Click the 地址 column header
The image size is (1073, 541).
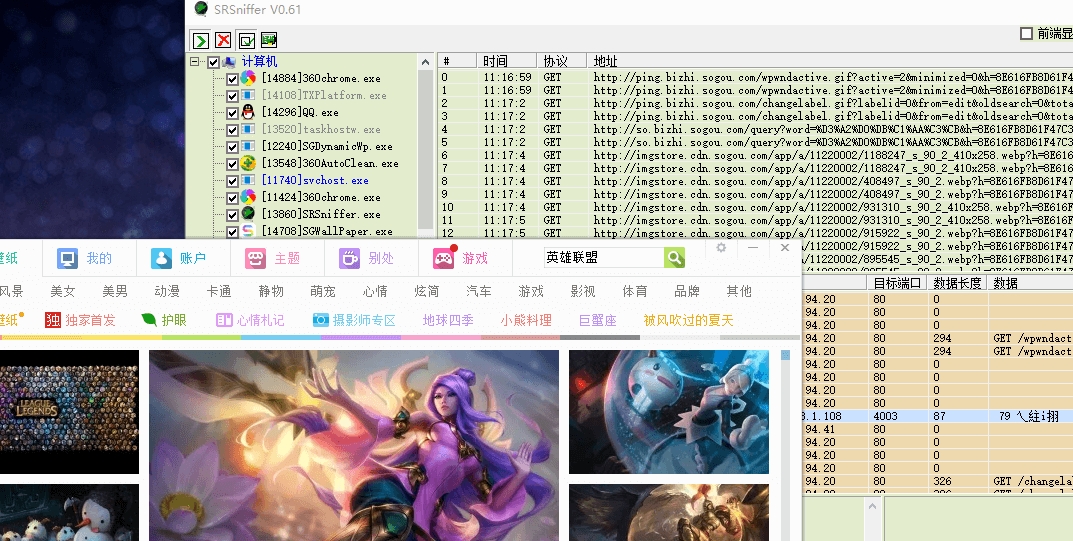pos(830,61)
